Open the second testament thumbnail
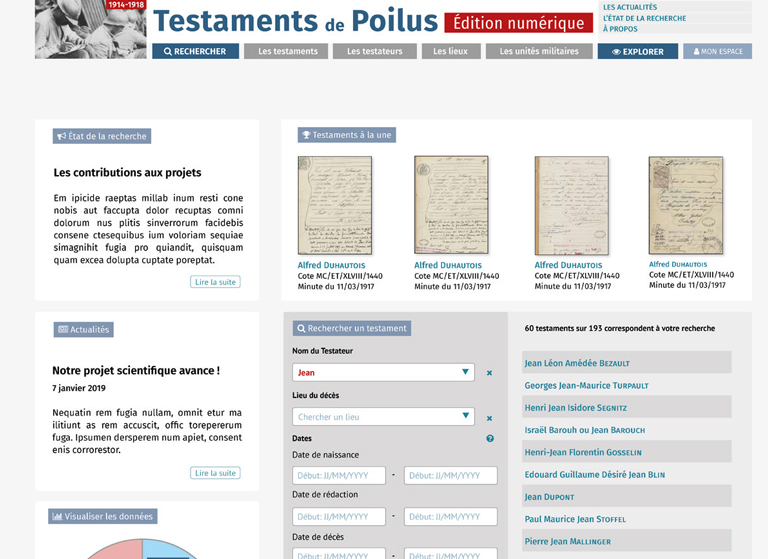Image resolution: width=768 pixels, height=559 pixels. (x=452, y=205)
